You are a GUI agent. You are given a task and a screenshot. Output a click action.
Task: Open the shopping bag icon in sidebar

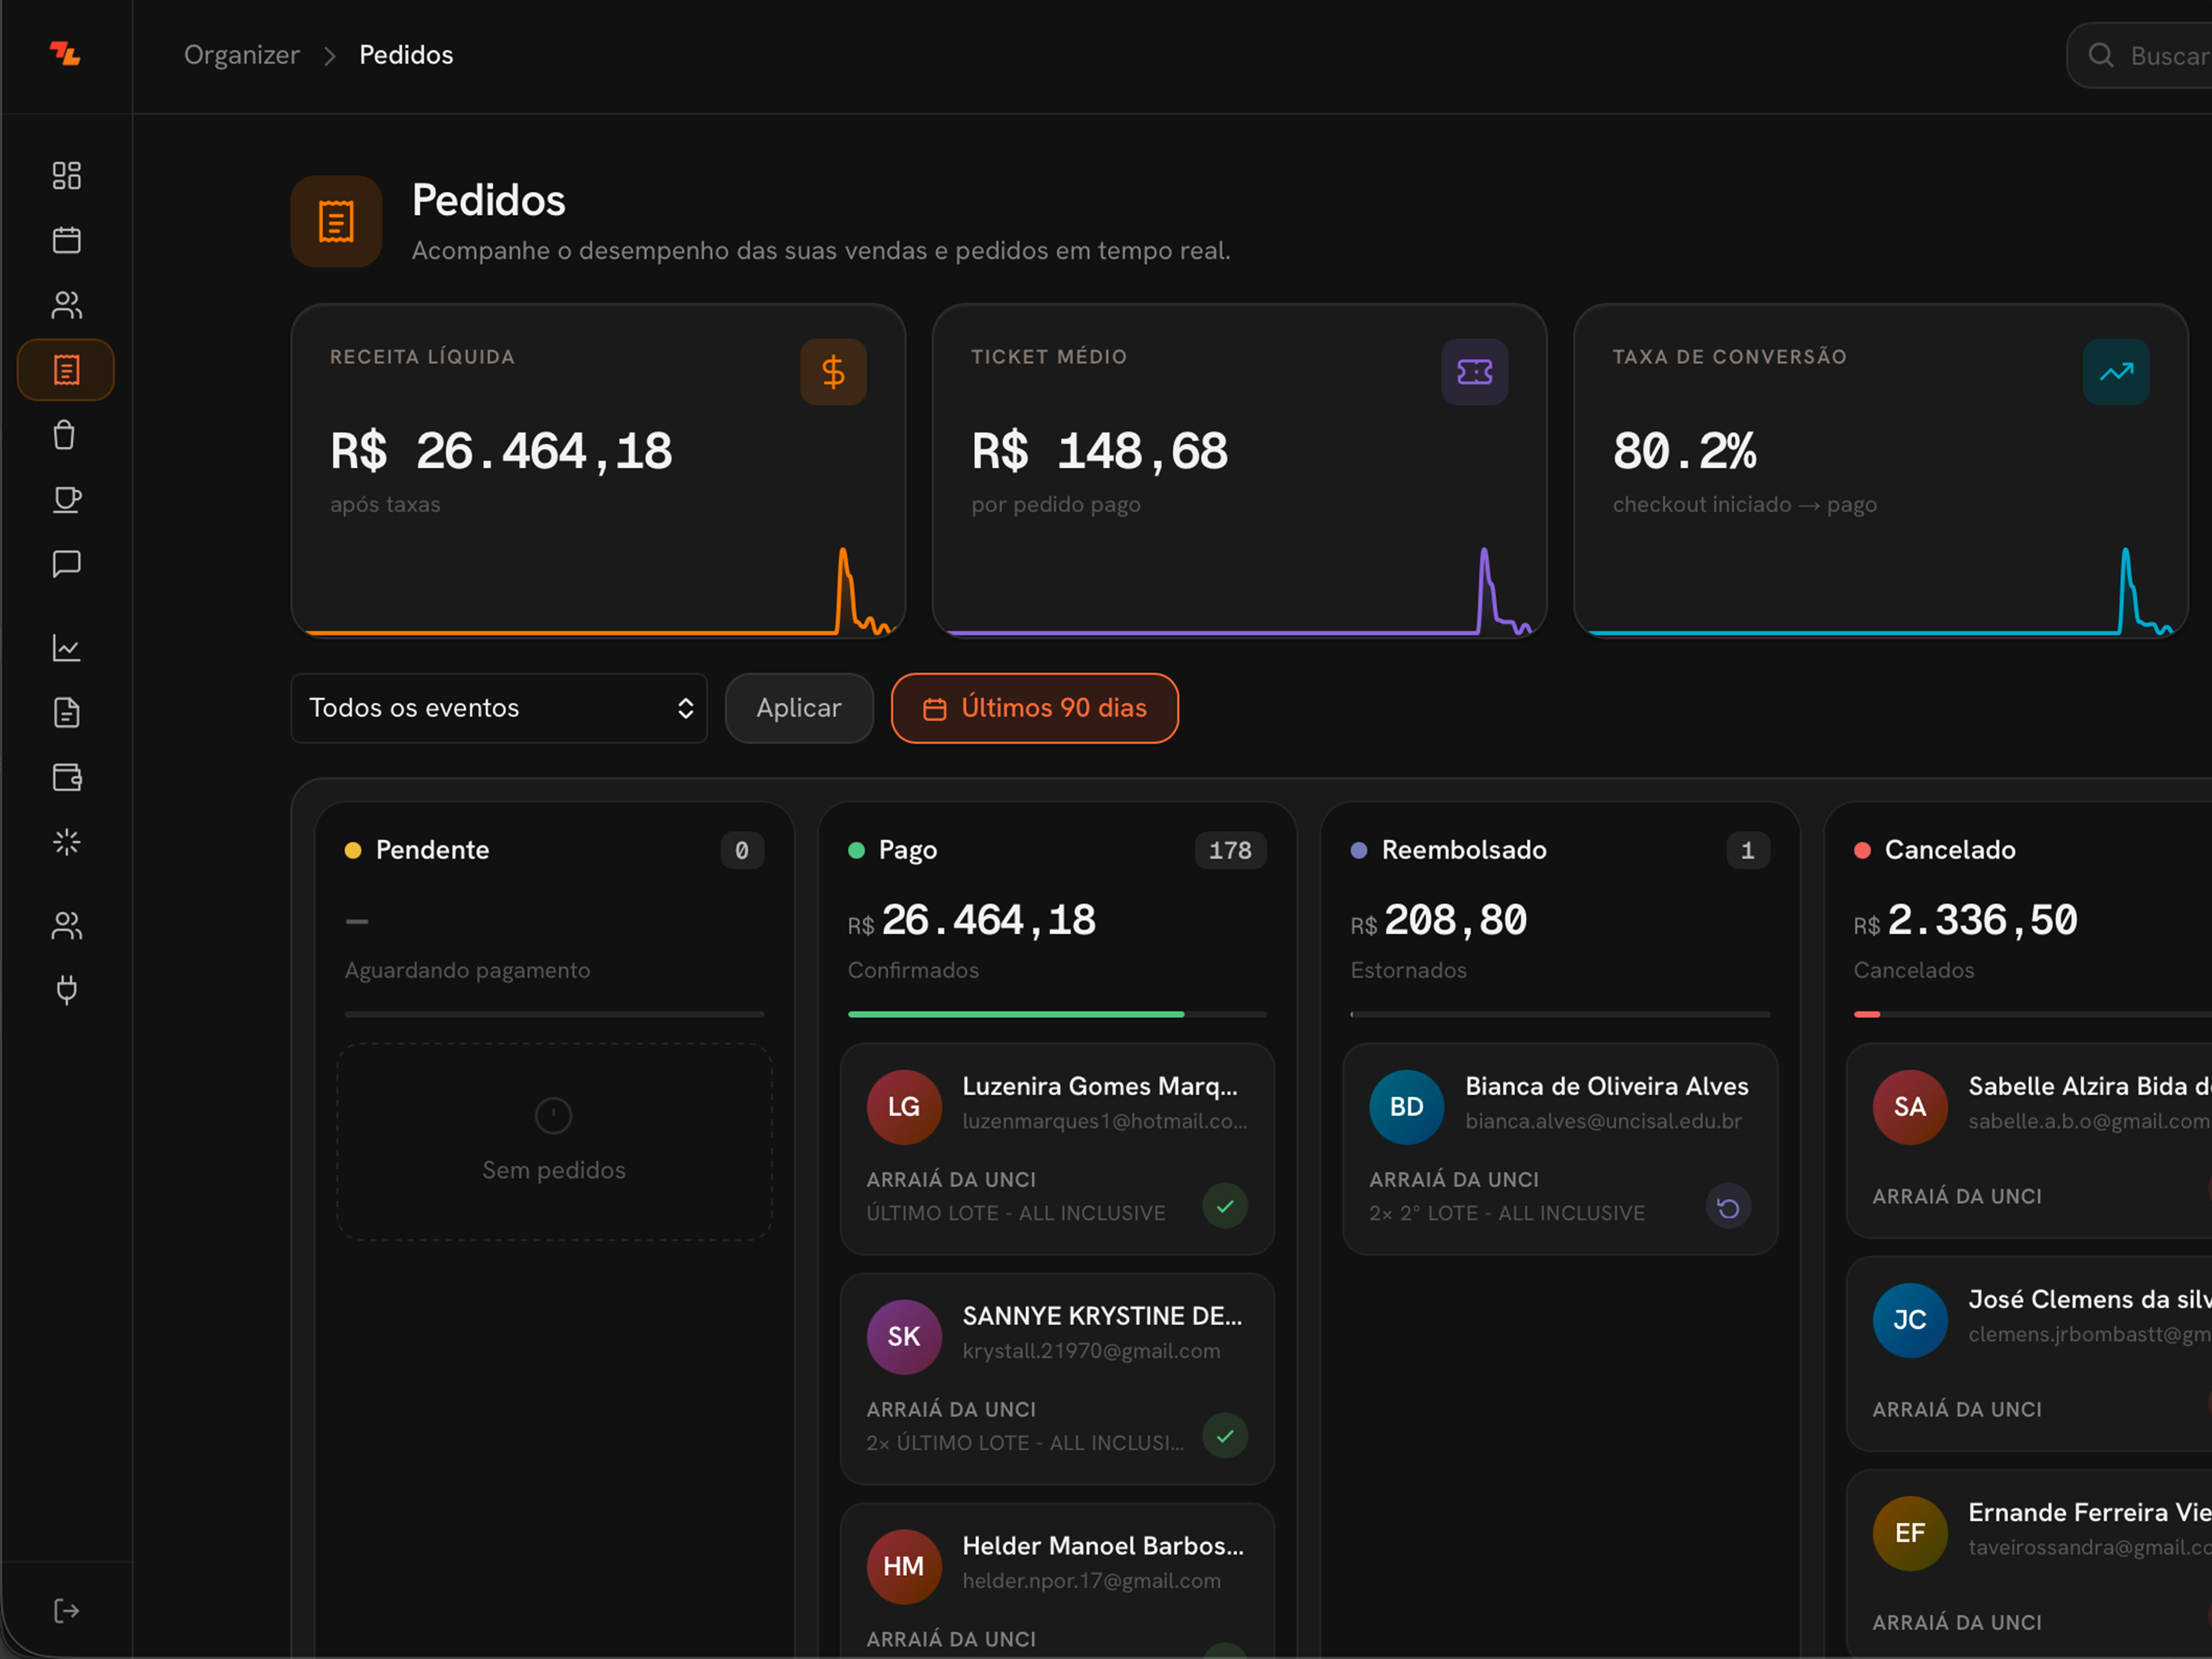coord(66,435)
